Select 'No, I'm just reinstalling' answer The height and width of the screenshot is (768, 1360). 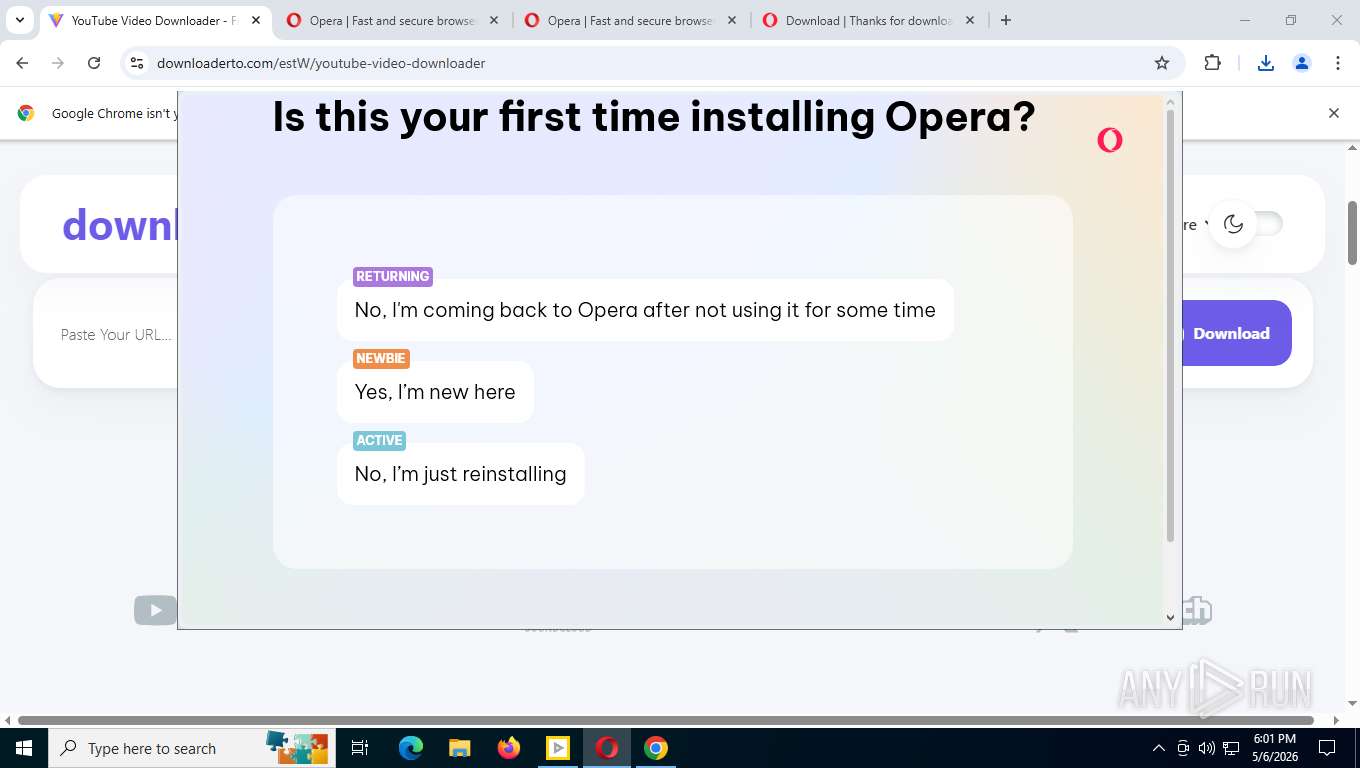(x=461, y=474)
